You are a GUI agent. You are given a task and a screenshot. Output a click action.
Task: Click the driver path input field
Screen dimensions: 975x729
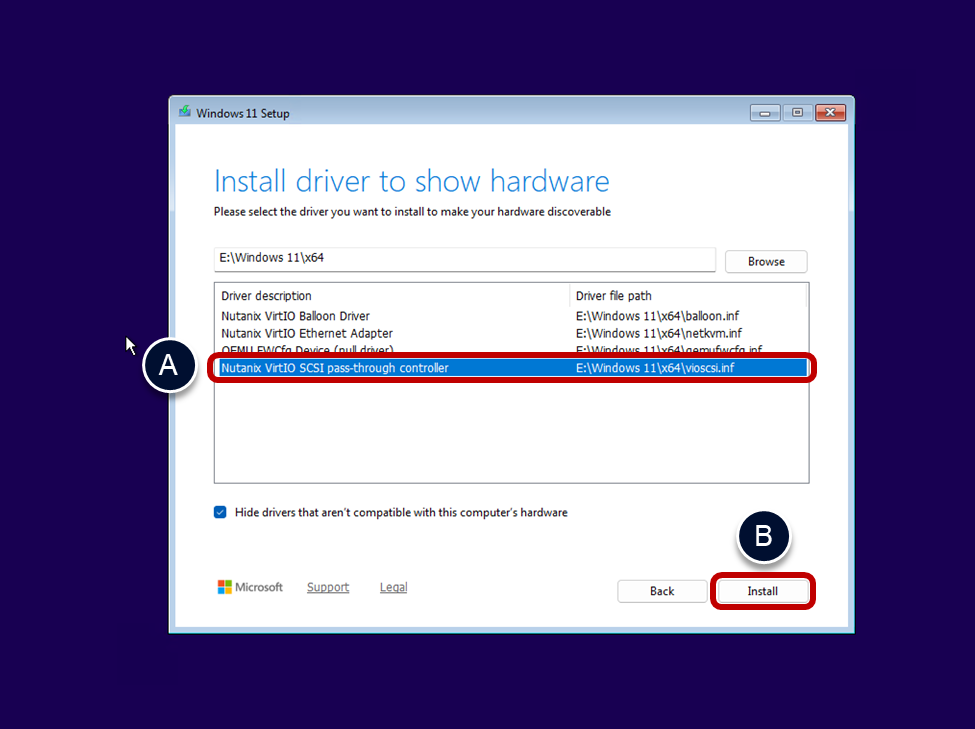tap(465, 258)
